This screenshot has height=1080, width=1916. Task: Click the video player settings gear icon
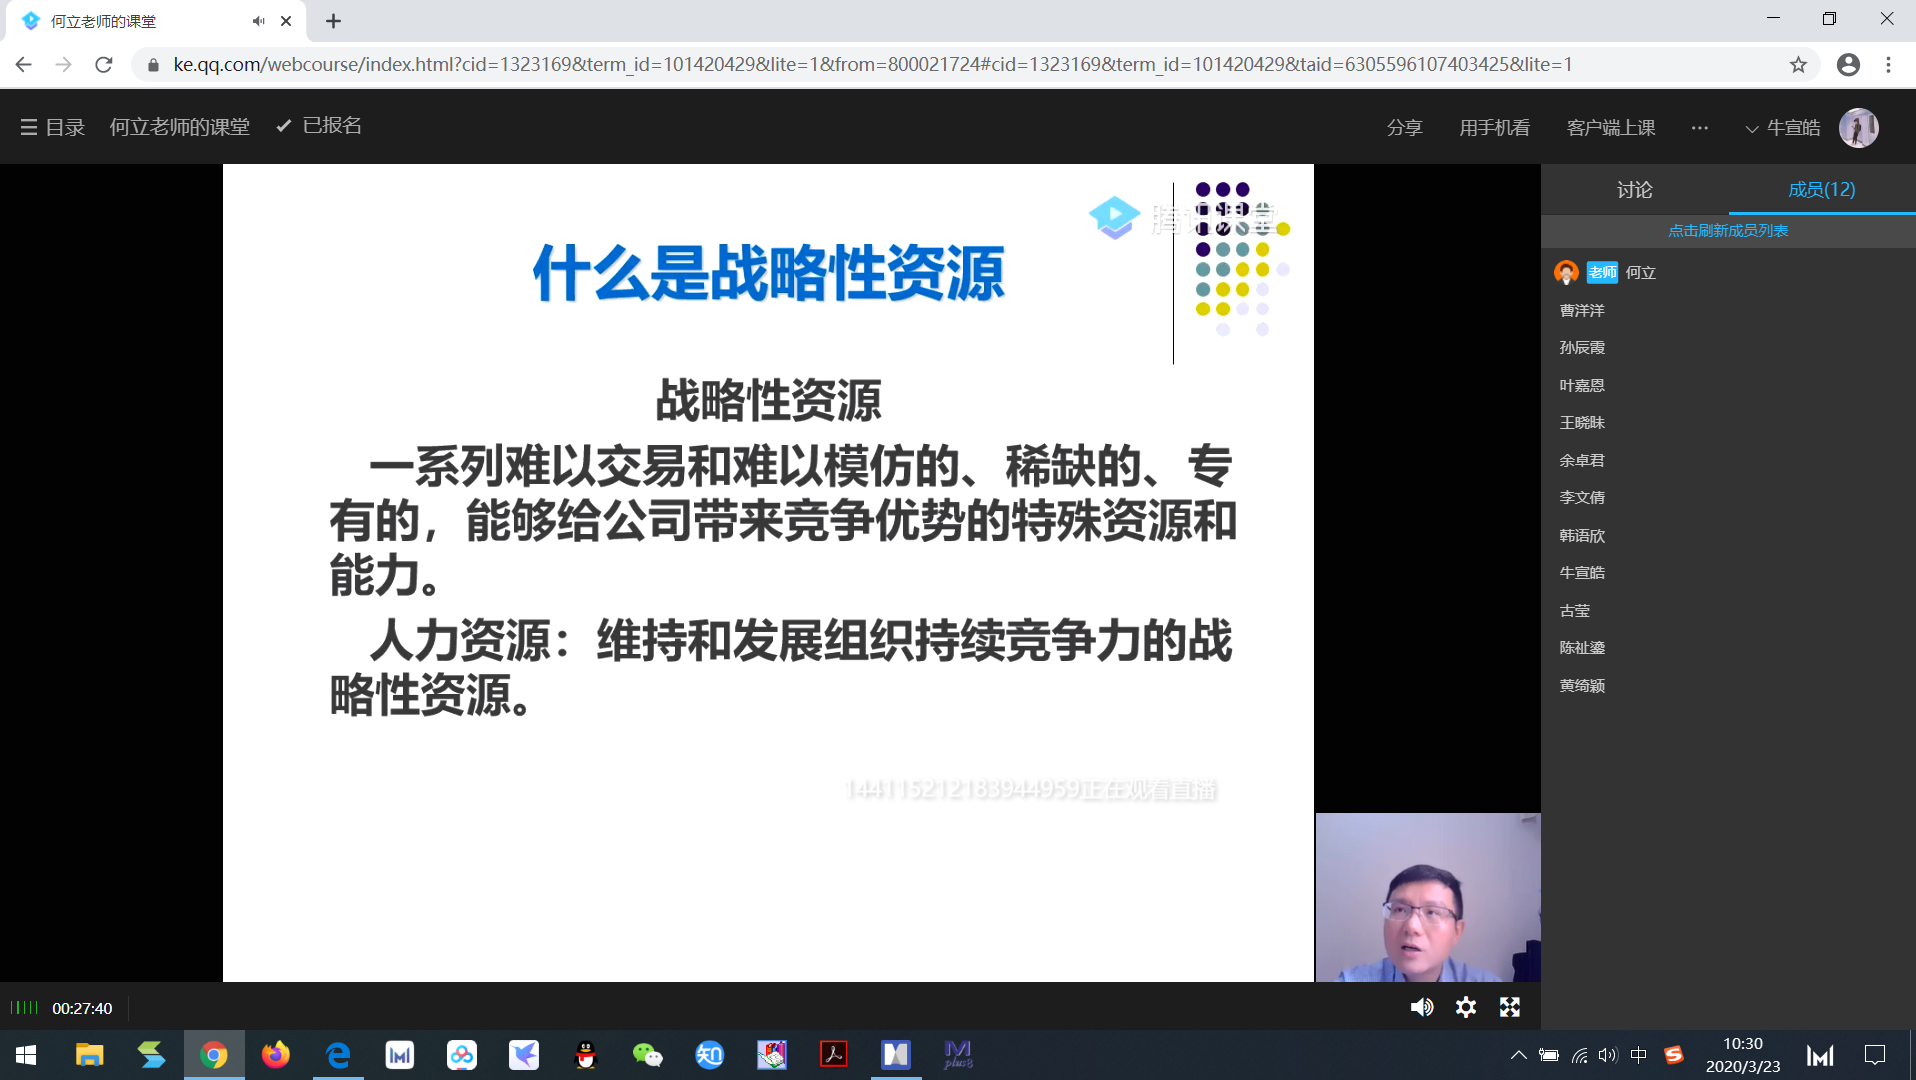(1465, 1007)
